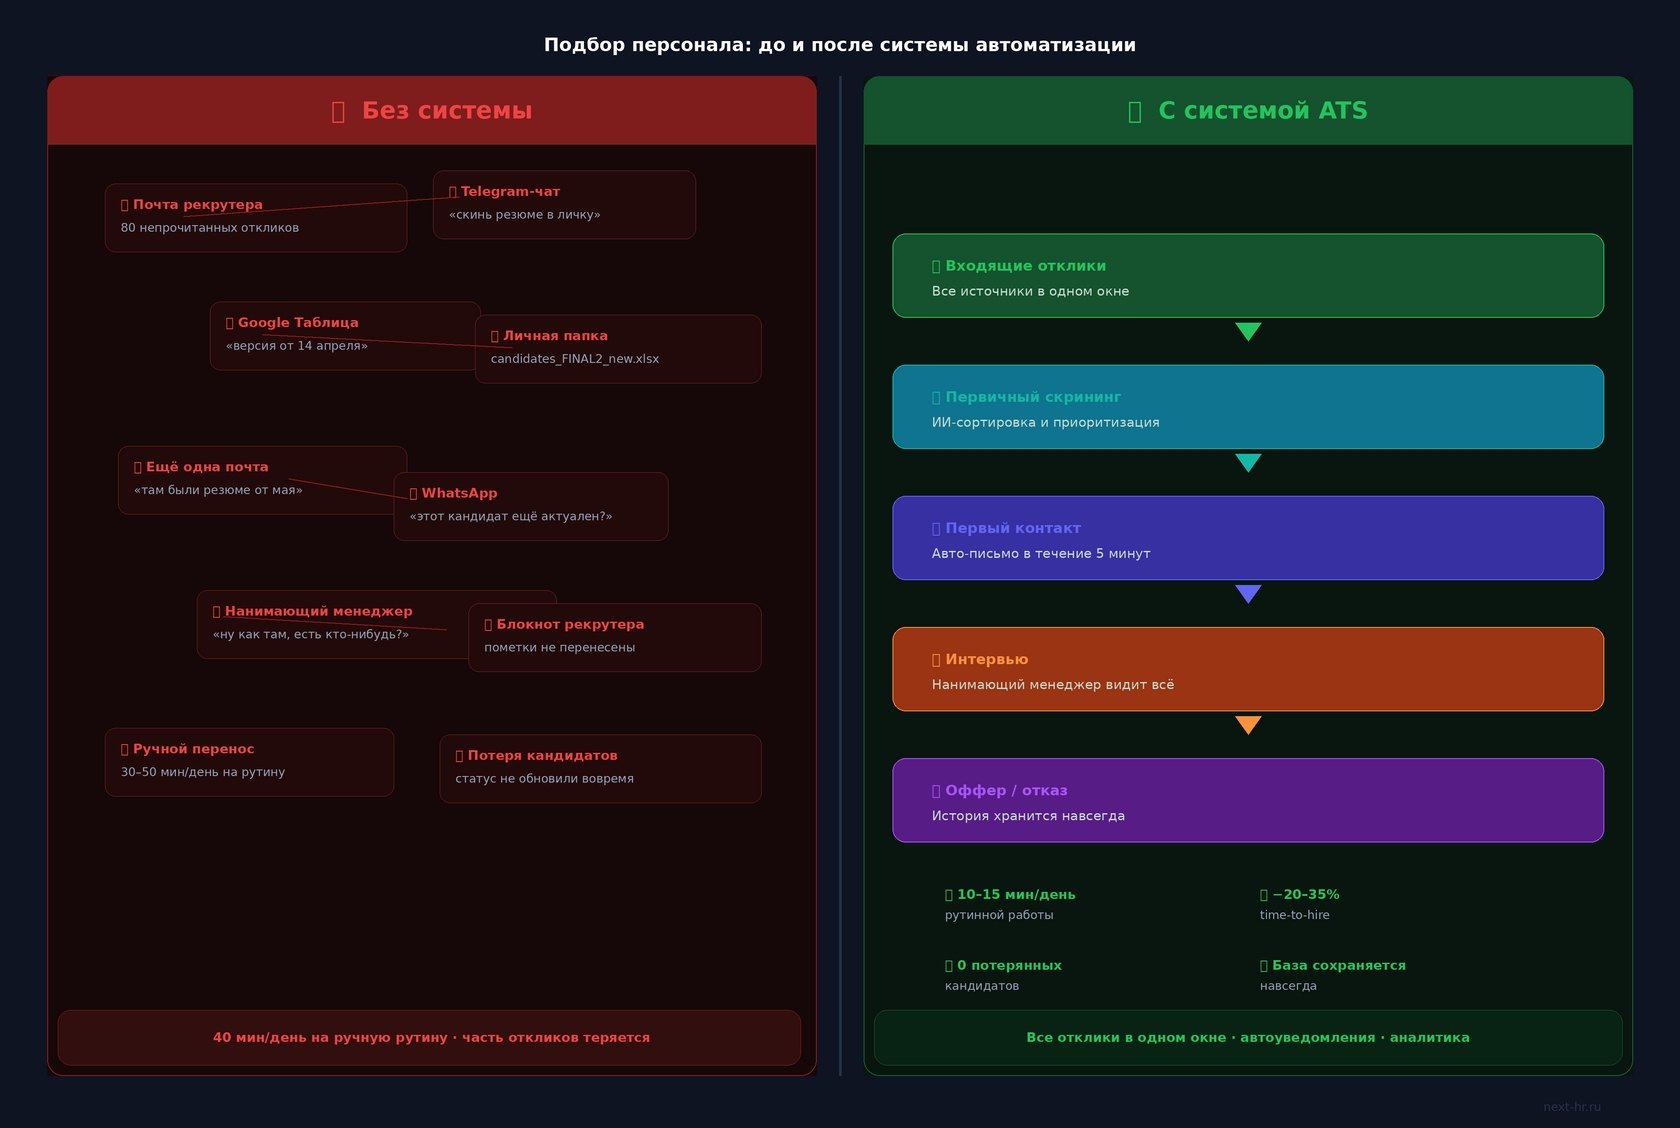Click the 'Без системы' header icon
This screenshot has height=1128, width=1680.
click(x=338, y=112)
